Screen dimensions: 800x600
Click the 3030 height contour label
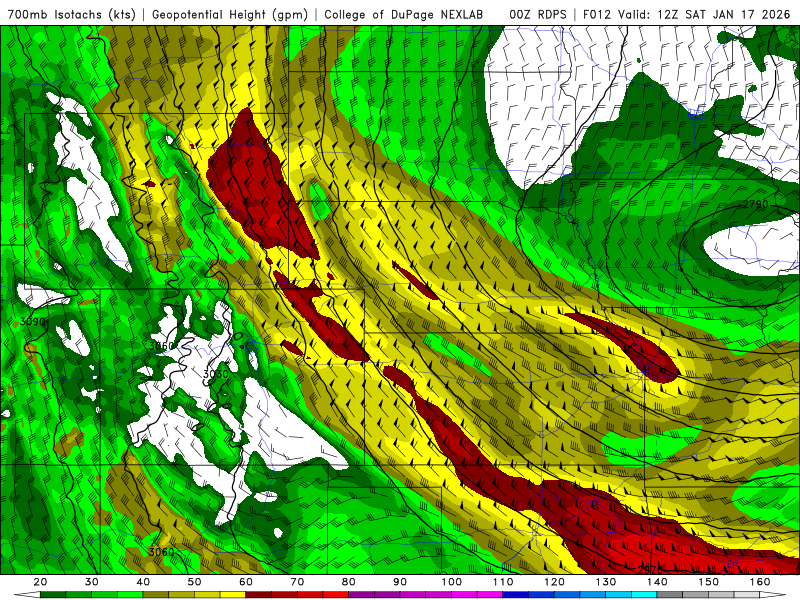click(216, 374)
